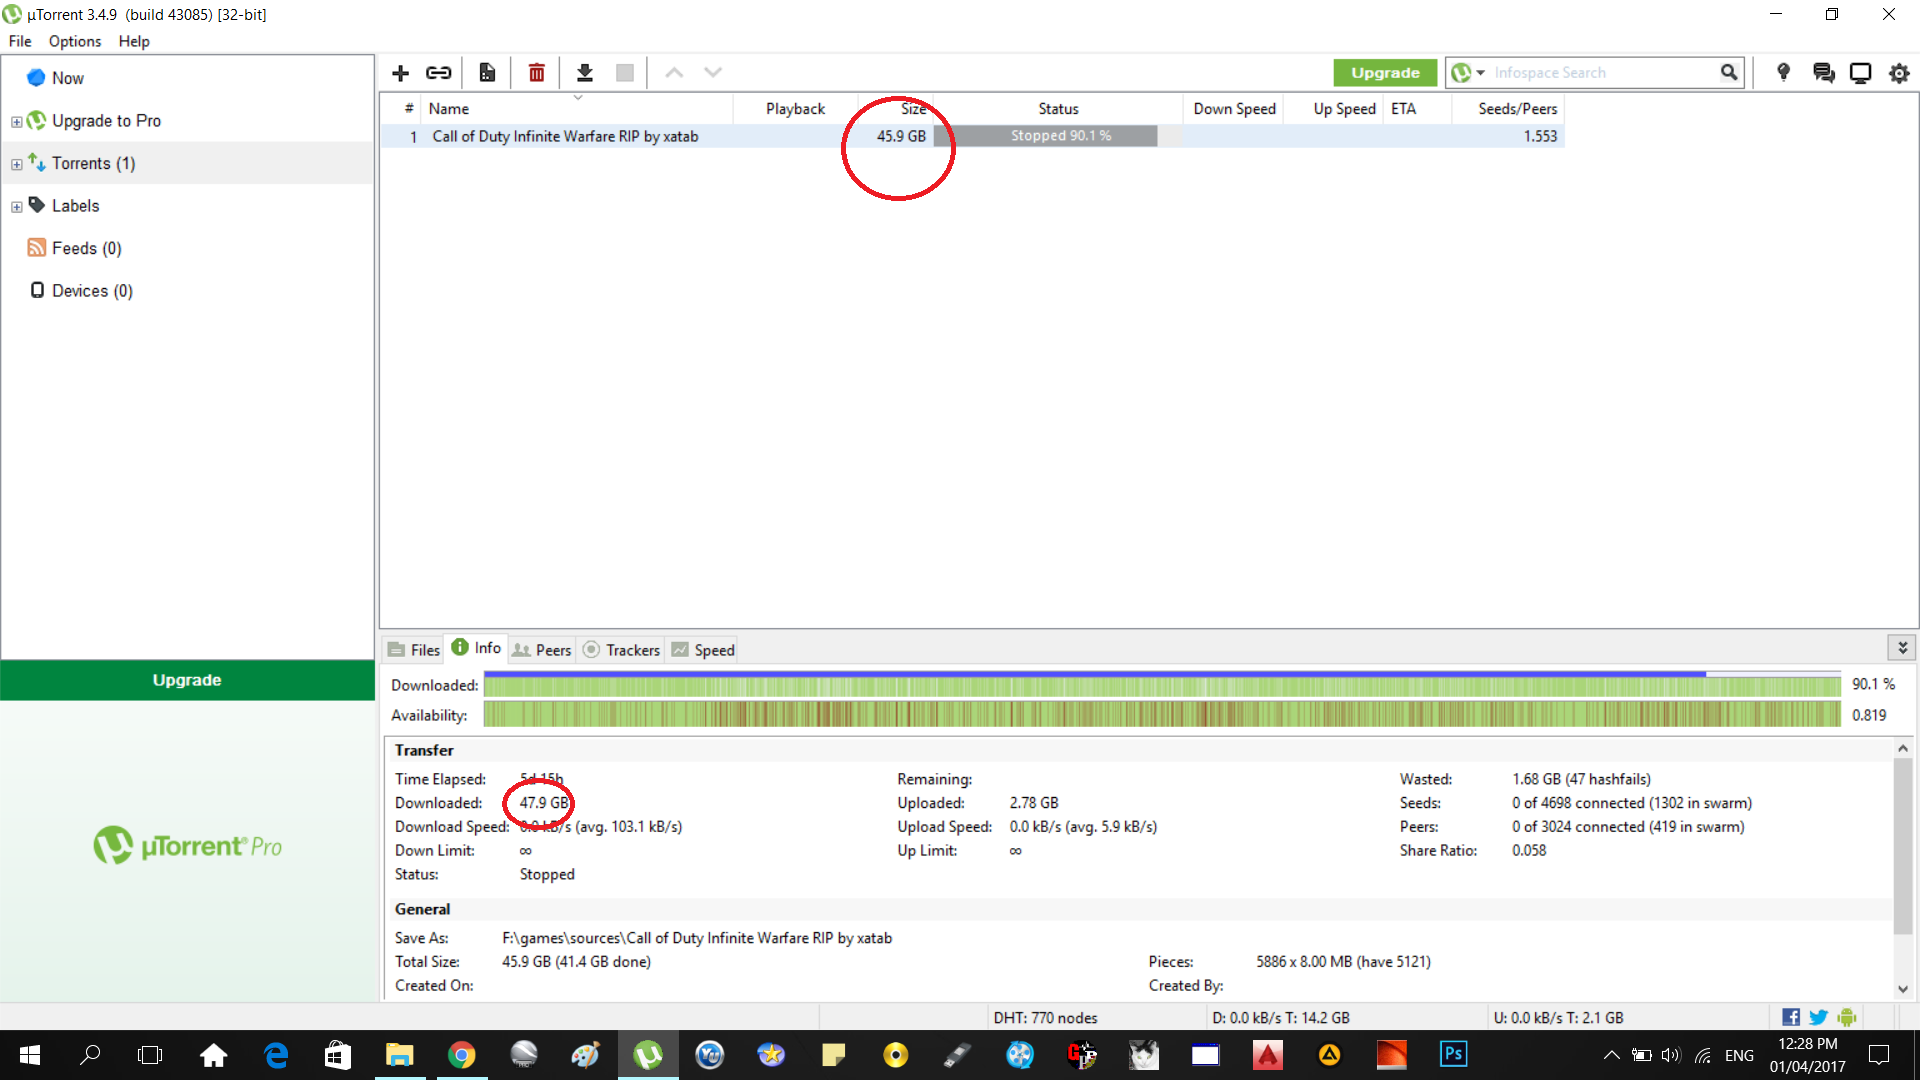1920x1080 pixels.
Task: Select Feeds (0) in sidebar
Action: (x=86, y=248)
